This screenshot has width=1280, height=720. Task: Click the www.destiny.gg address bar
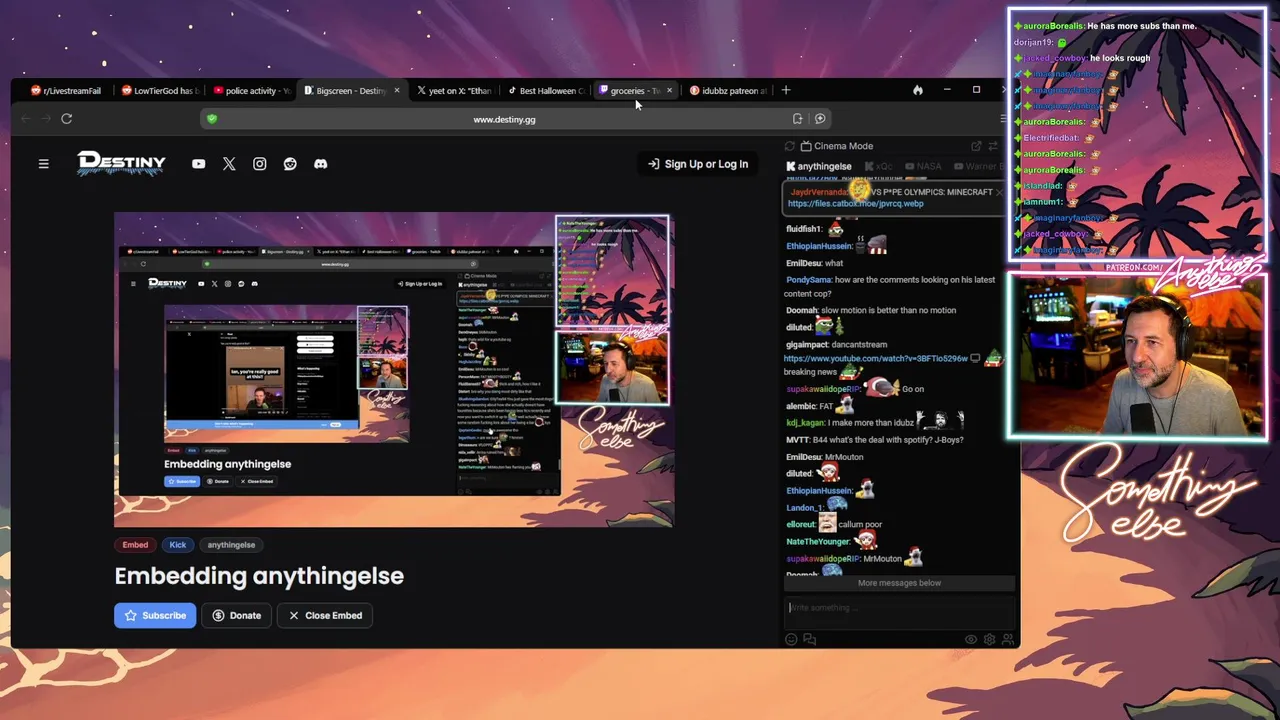click(504, 119)
